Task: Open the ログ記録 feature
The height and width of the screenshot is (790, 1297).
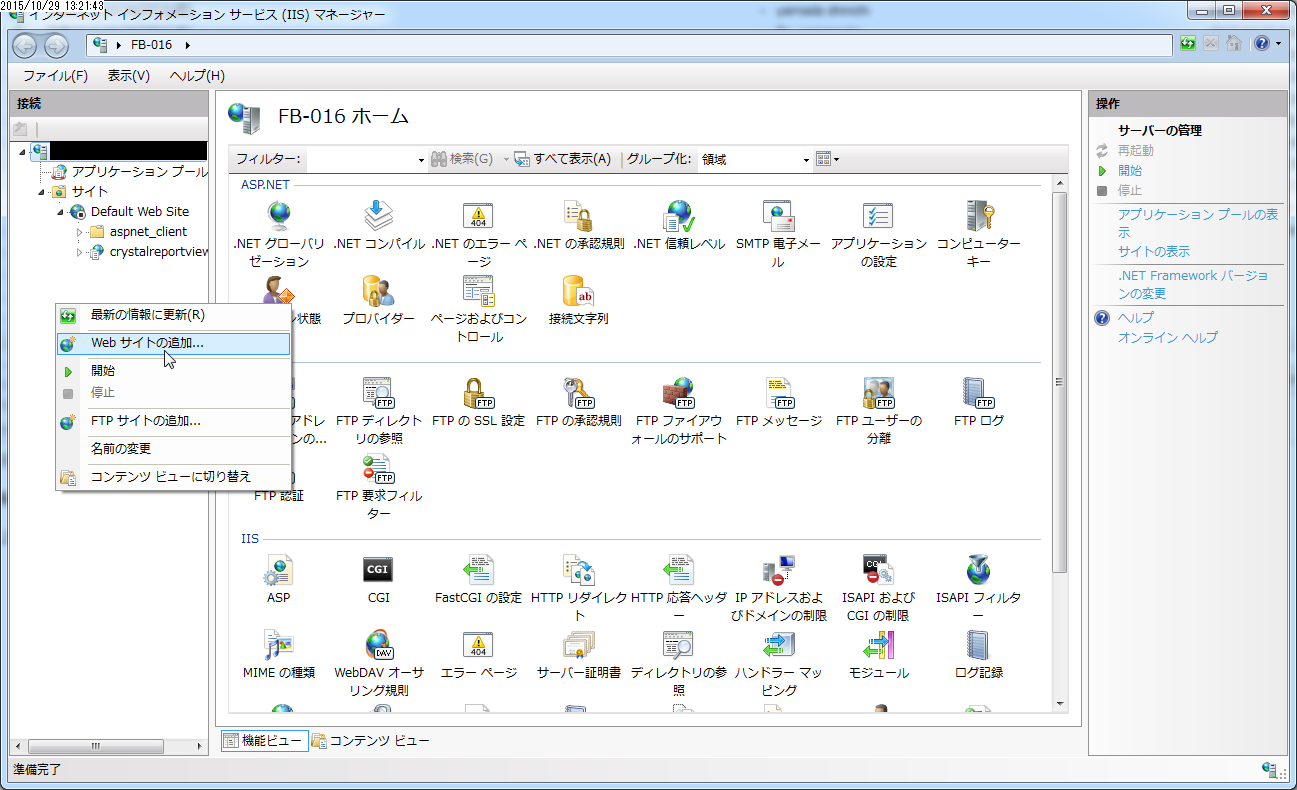Action: coord(978,655)
